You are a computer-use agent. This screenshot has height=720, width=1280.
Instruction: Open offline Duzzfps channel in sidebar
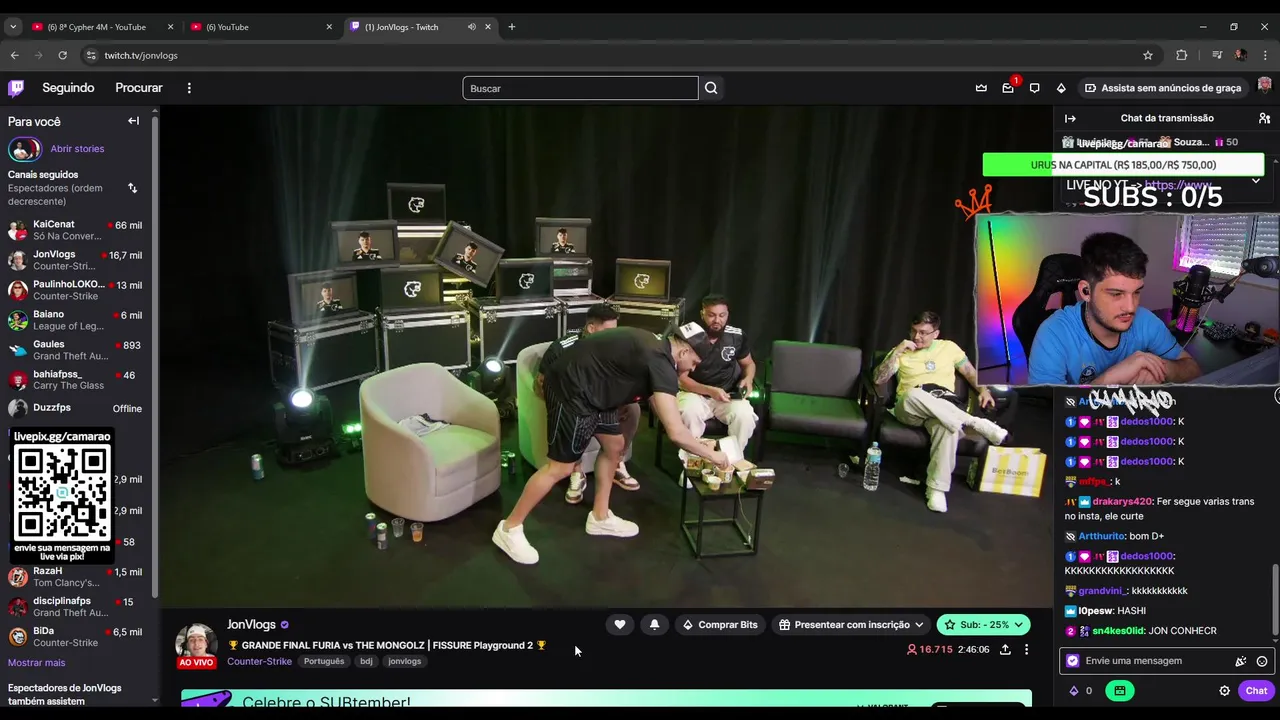[x=75, y=408]
